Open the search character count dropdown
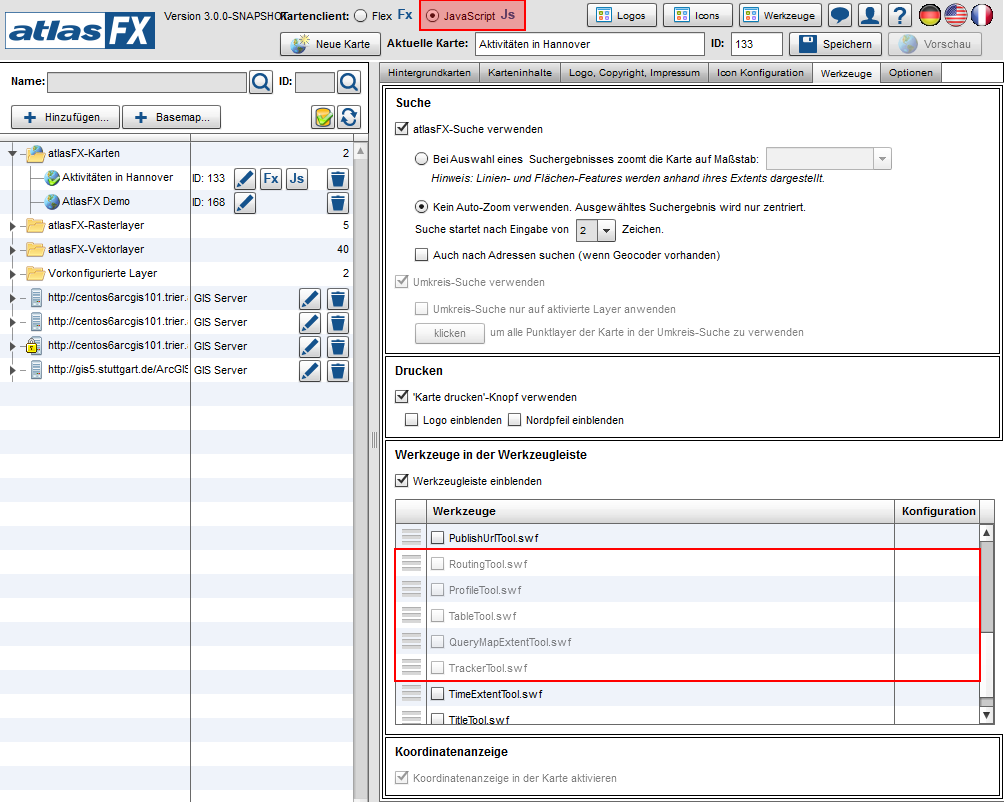This screenshot has height=802, width=1004. pyautogui.click(x=606, y=230)
